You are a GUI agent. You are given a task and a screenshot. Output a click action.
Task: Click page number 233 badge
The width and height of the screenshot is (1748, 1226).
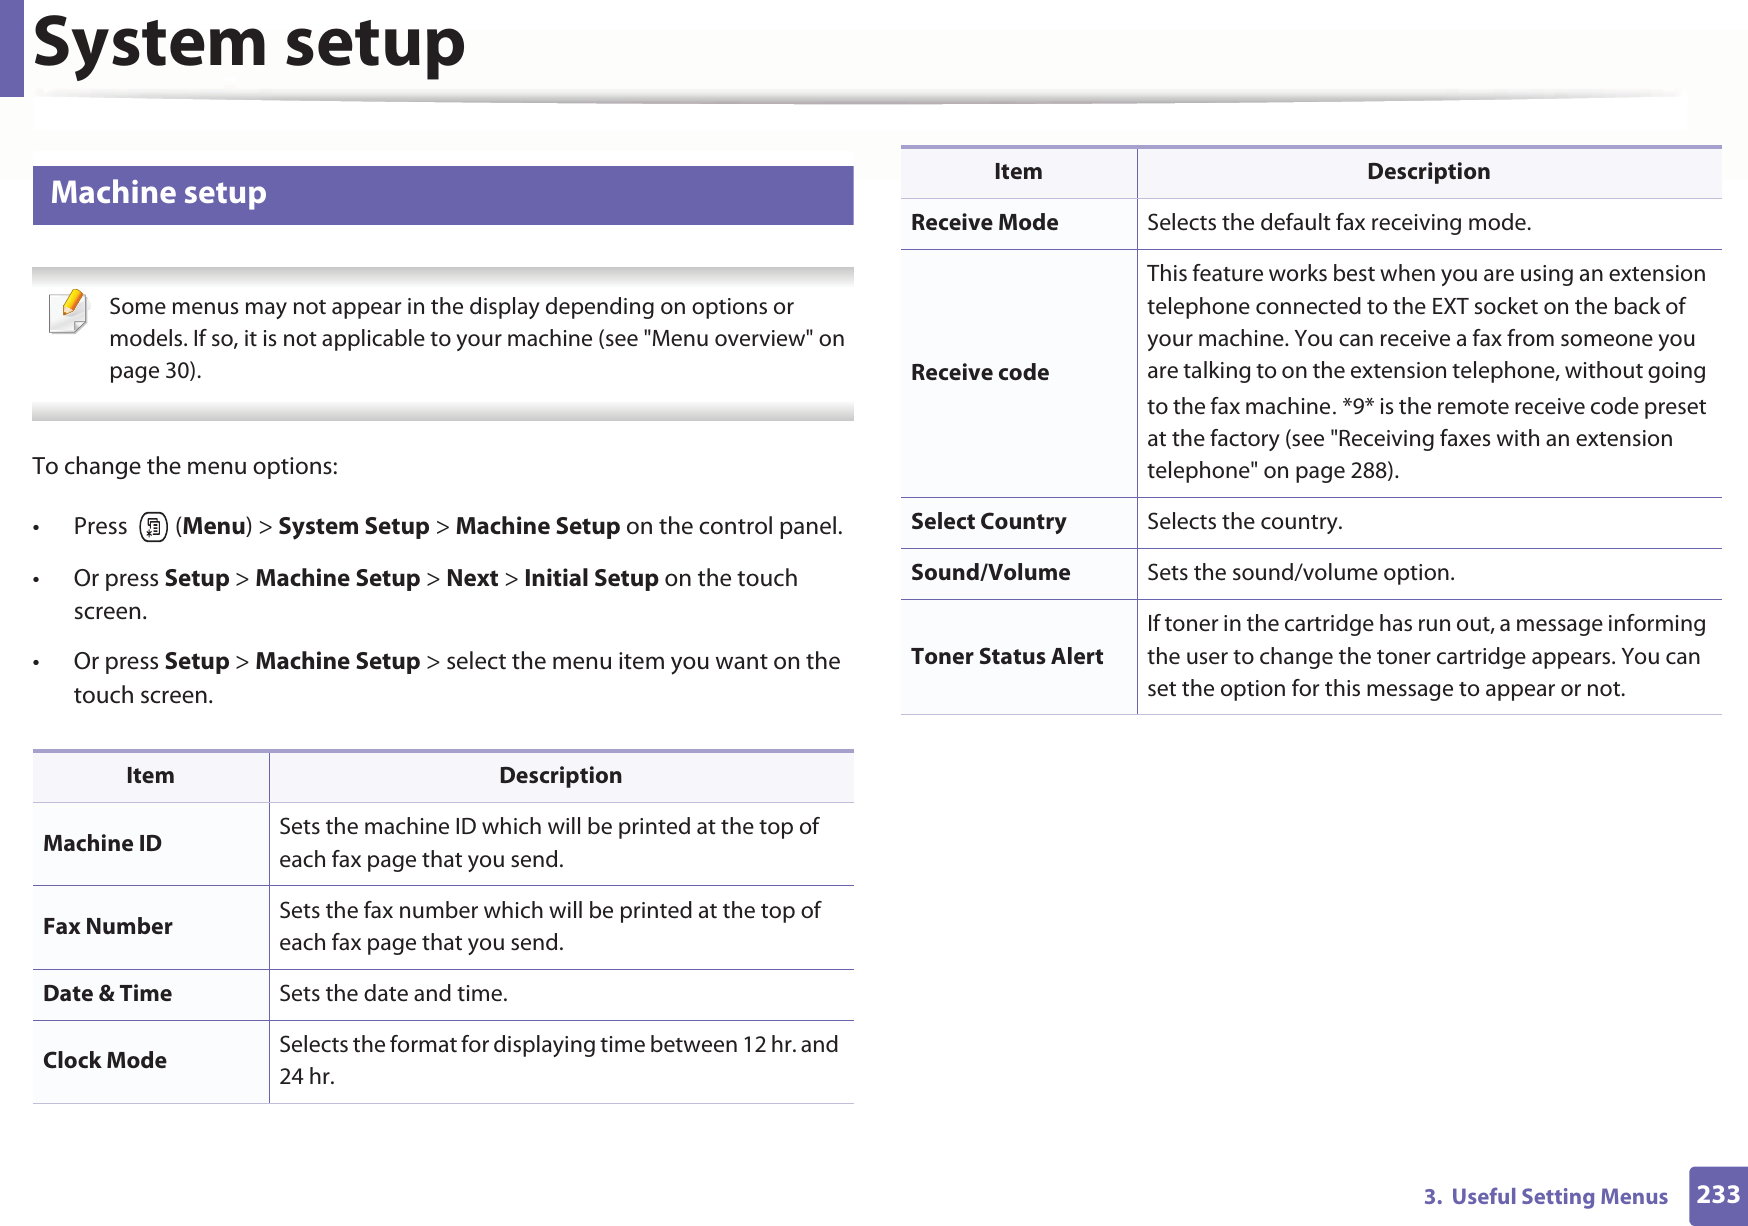pyautogui.click(x=1718, y=1195)
